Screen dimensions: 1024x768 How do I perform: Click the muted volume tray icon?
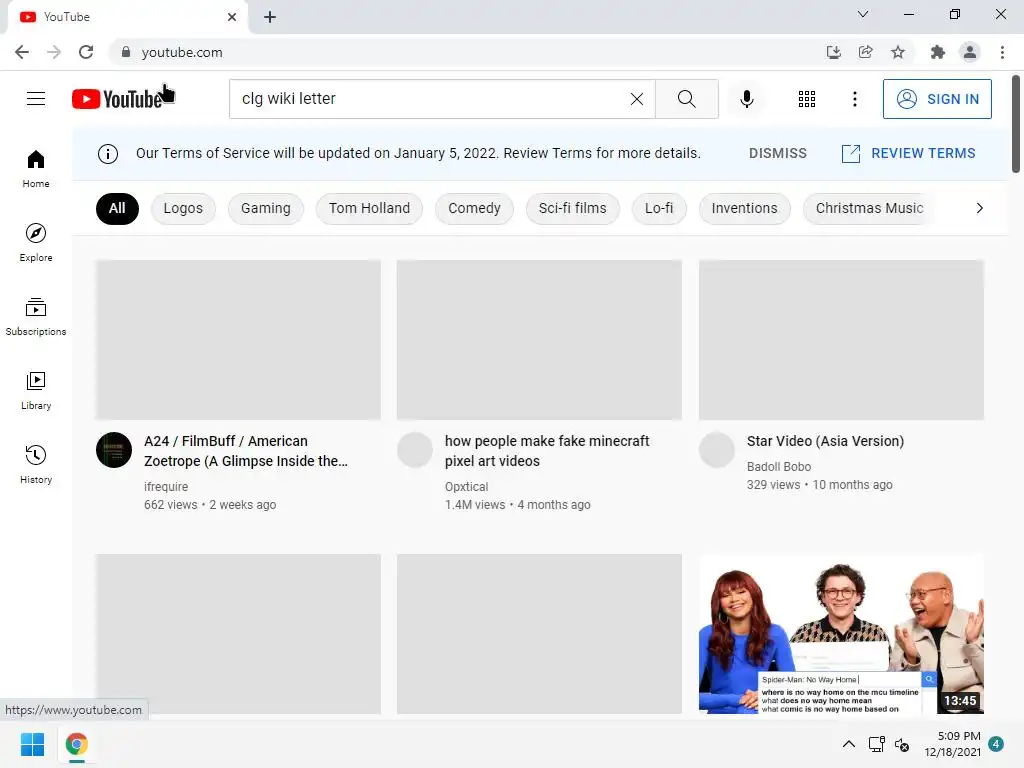902,744
